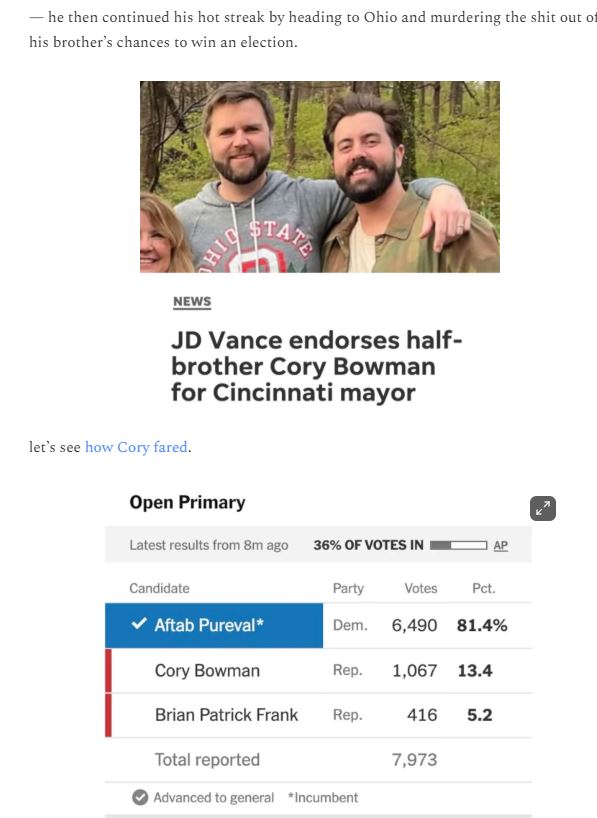Open the 'how Cory fared' link

pos(136,447)
